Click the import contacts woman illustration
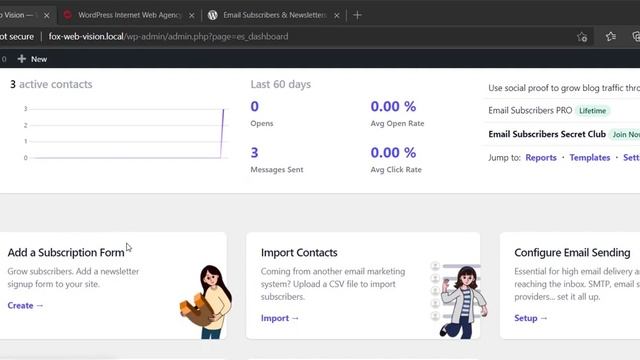 tap(459, 300)
